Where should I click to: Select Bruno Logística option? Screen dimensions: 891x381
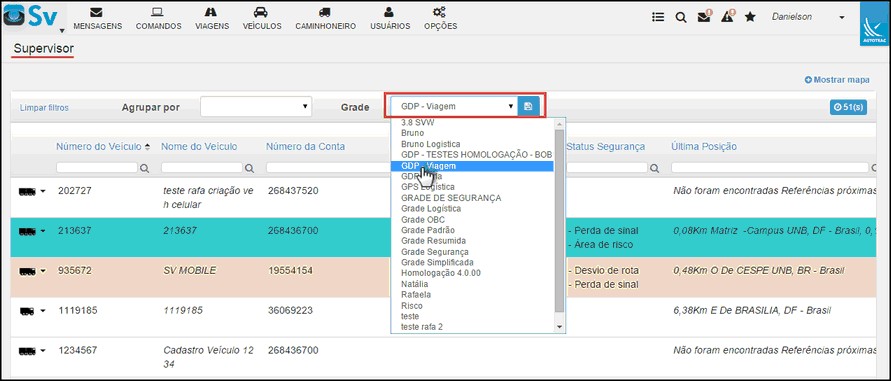pos(430,144)
